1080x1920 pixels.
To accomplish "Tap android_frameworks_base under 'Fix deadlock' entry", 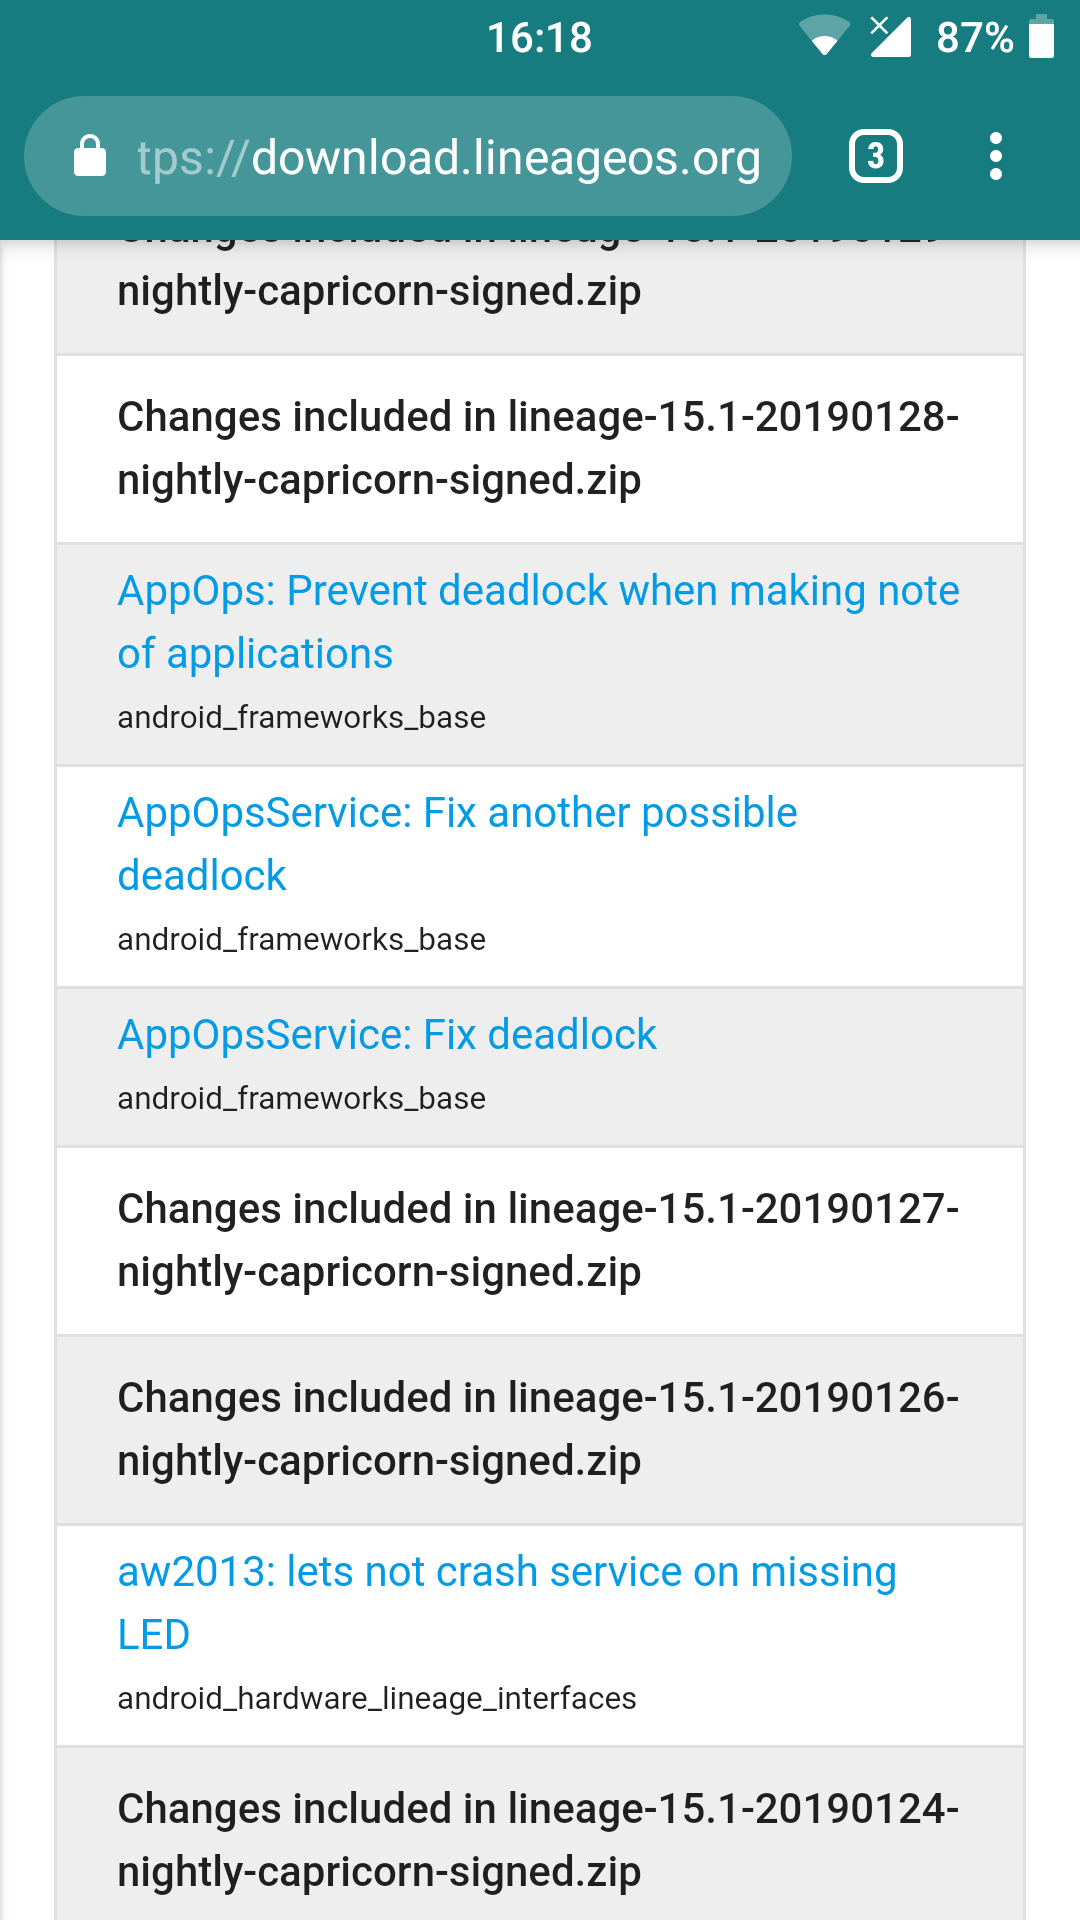I will pyautogui.click(x=300, y=1098).
